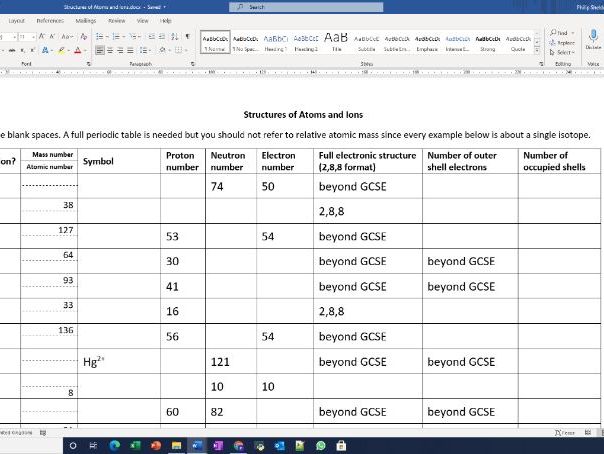
Task: Apply the Title style
Action: pyautogui.click(x=336, y=42)
